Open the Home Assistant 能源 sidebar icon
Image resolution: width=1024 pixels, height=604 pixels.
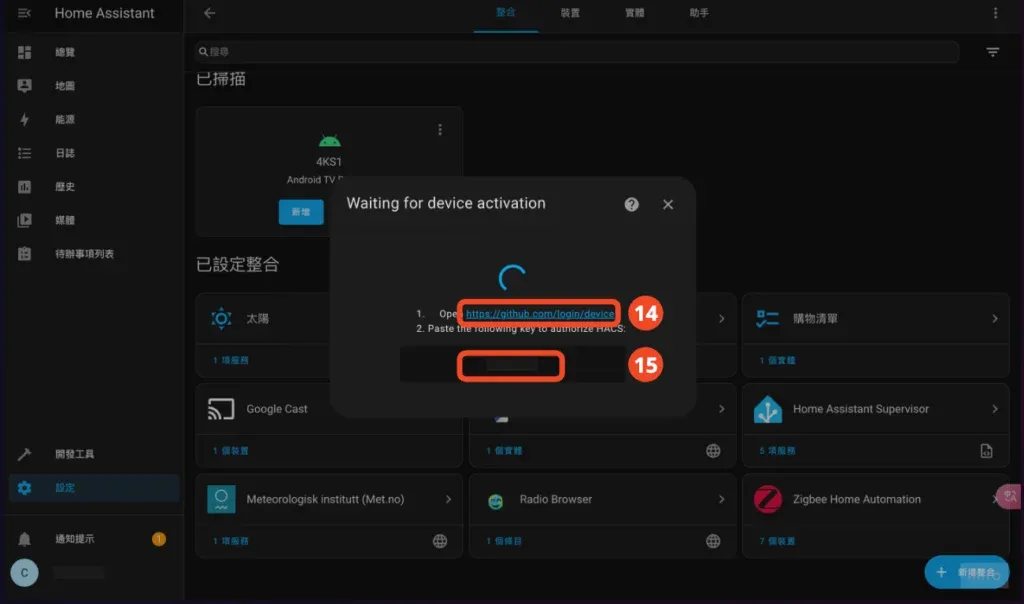pyautogui.click(x=23, y=118)
